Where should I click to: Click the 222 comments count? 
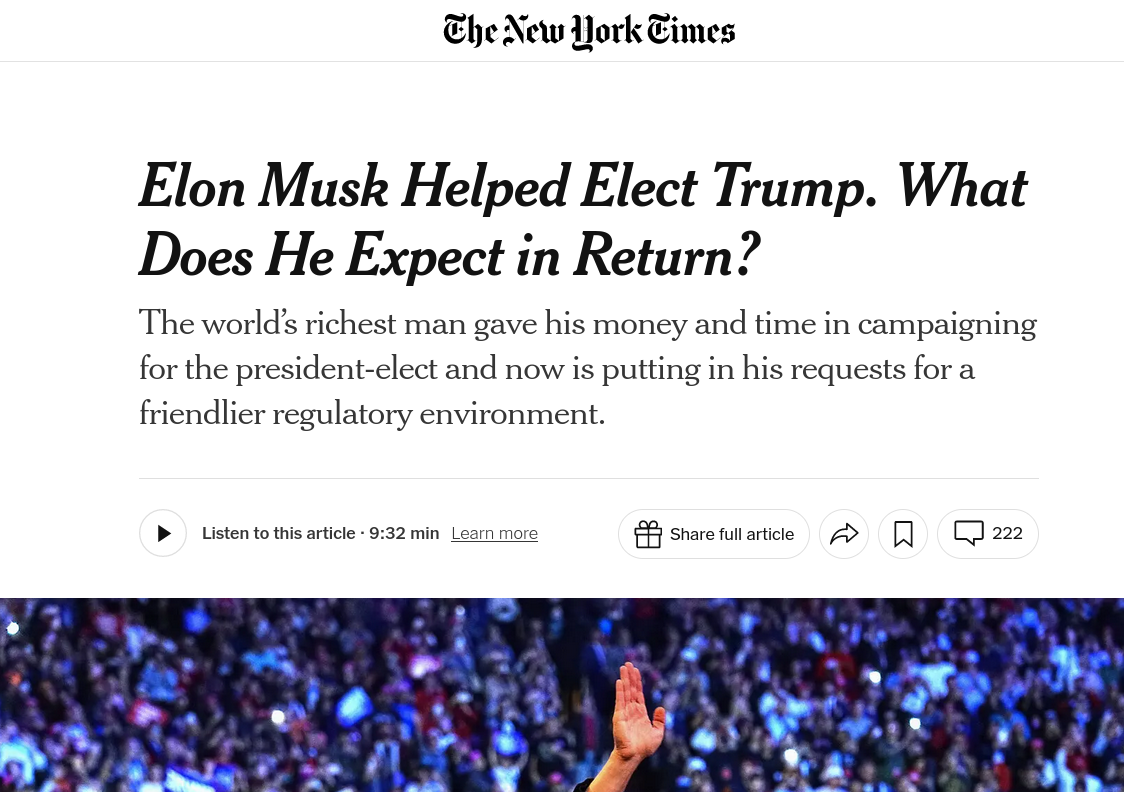click(1007, 533)
